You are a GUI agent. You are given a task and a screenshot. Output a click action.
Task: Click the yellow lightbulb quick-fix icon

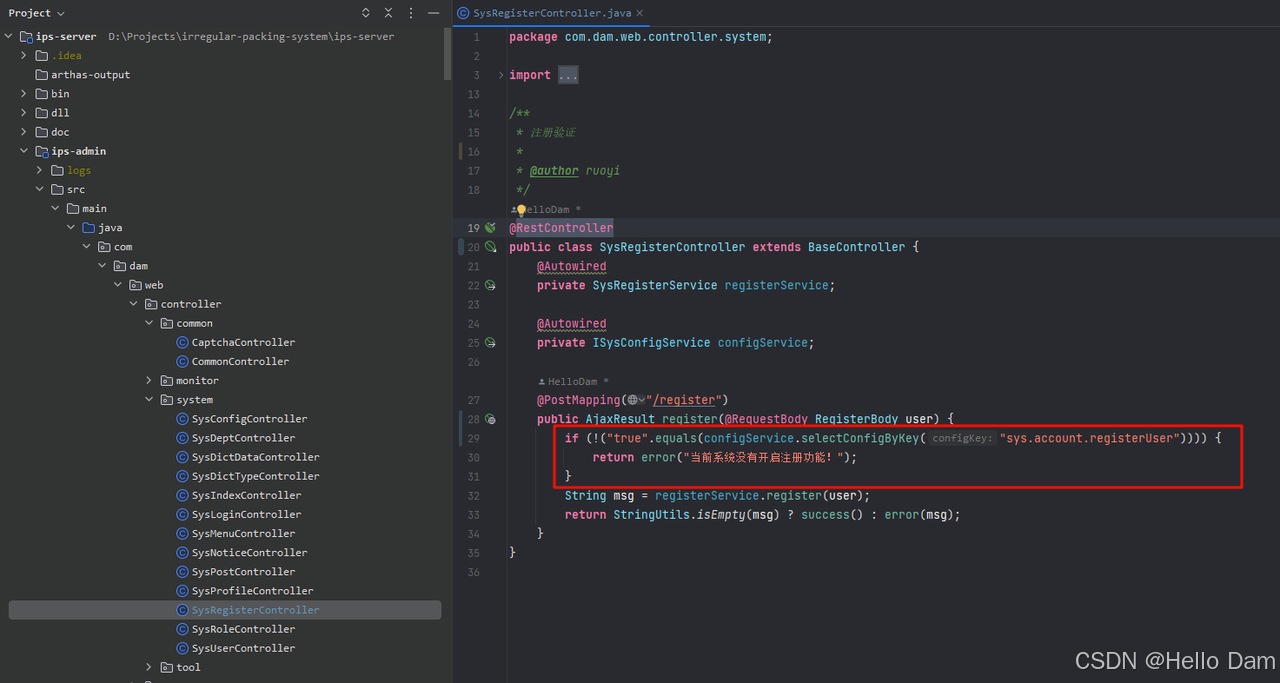pos(521,210)
